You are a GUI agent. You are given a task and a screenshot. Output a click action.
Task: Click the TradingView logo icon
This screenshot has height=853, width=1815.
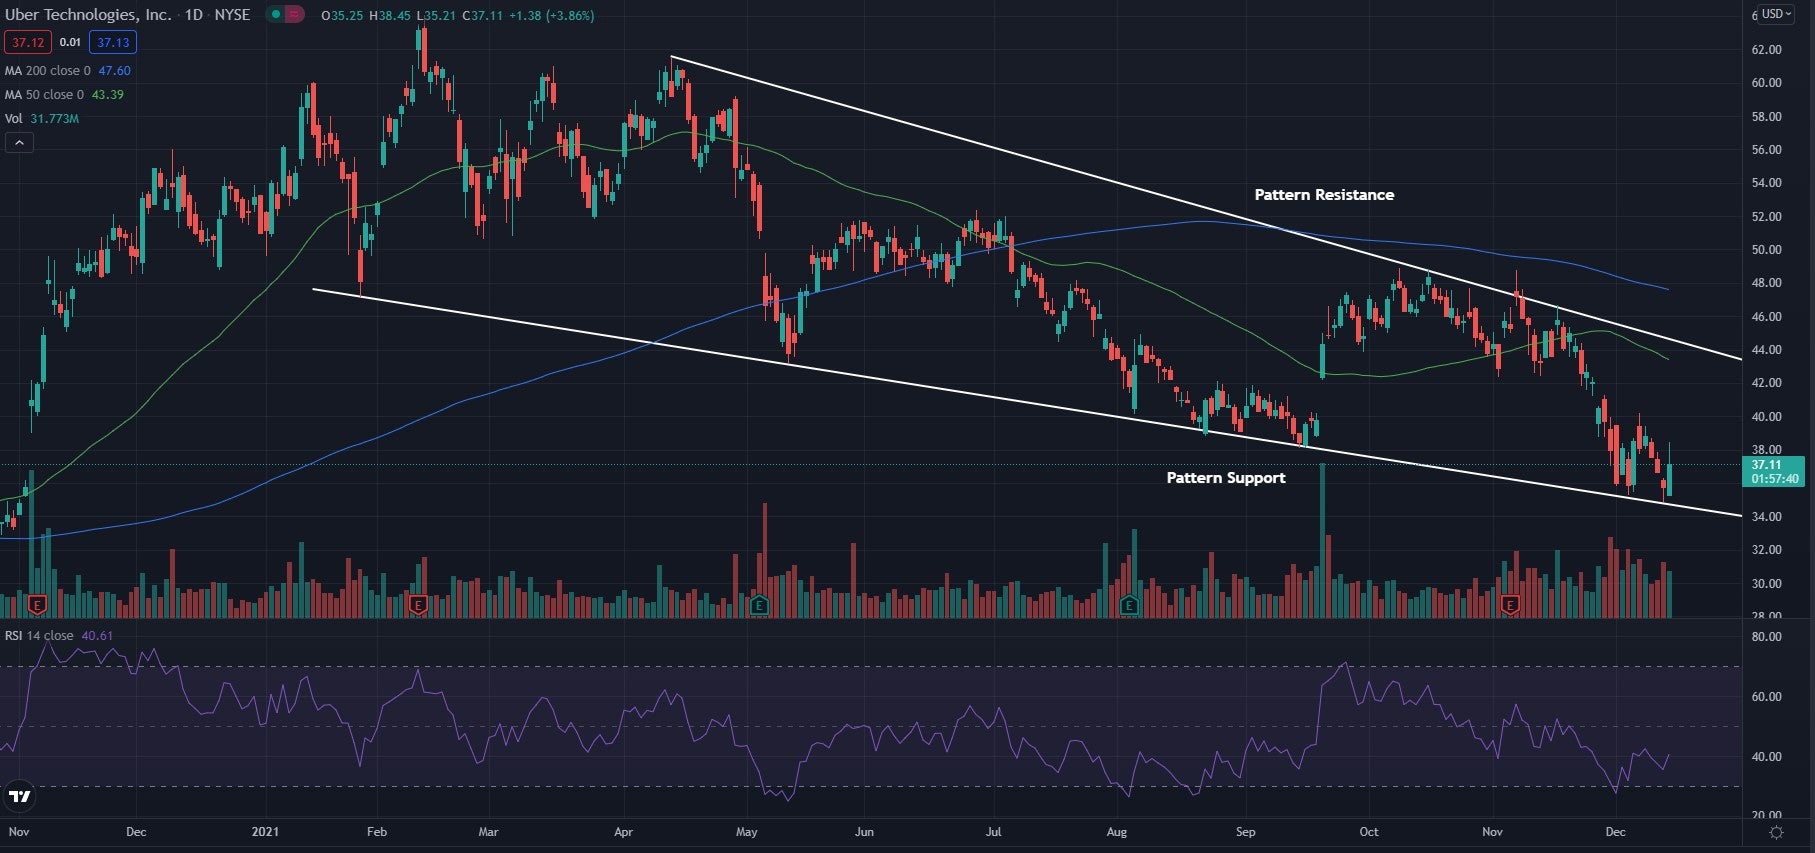tap(20, 797)
